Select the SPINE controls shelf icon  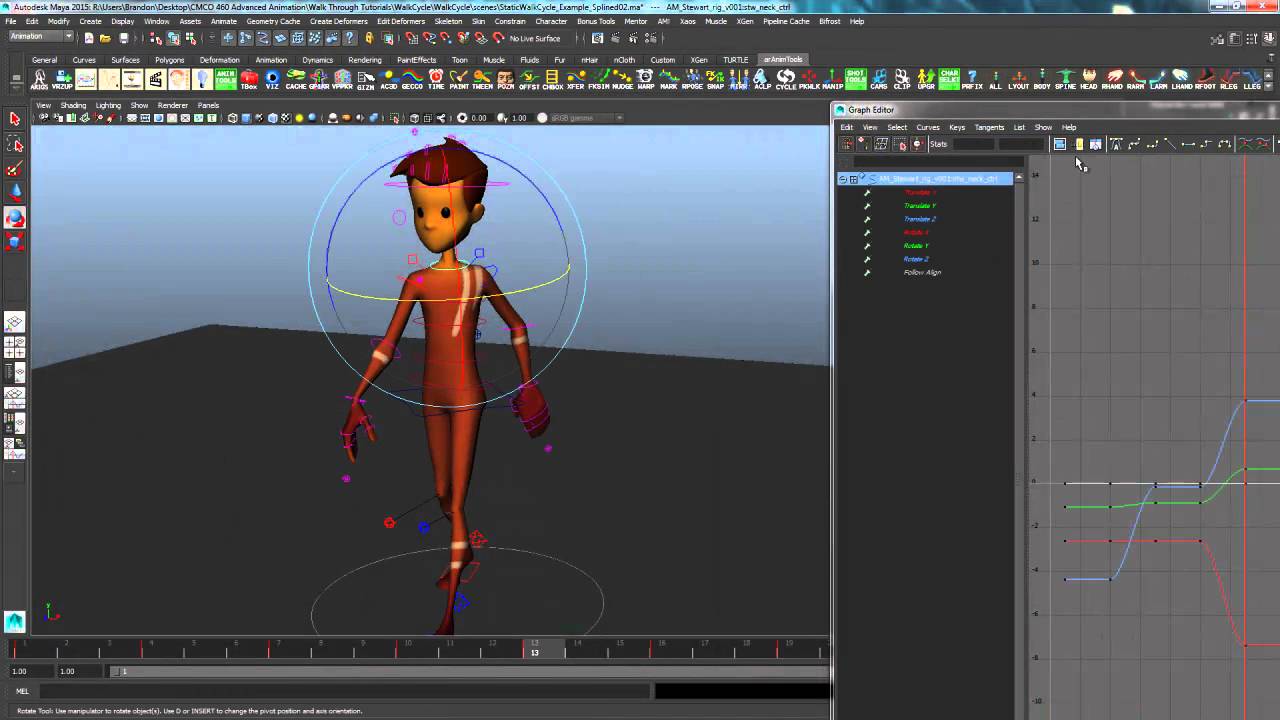[1065, 80]
